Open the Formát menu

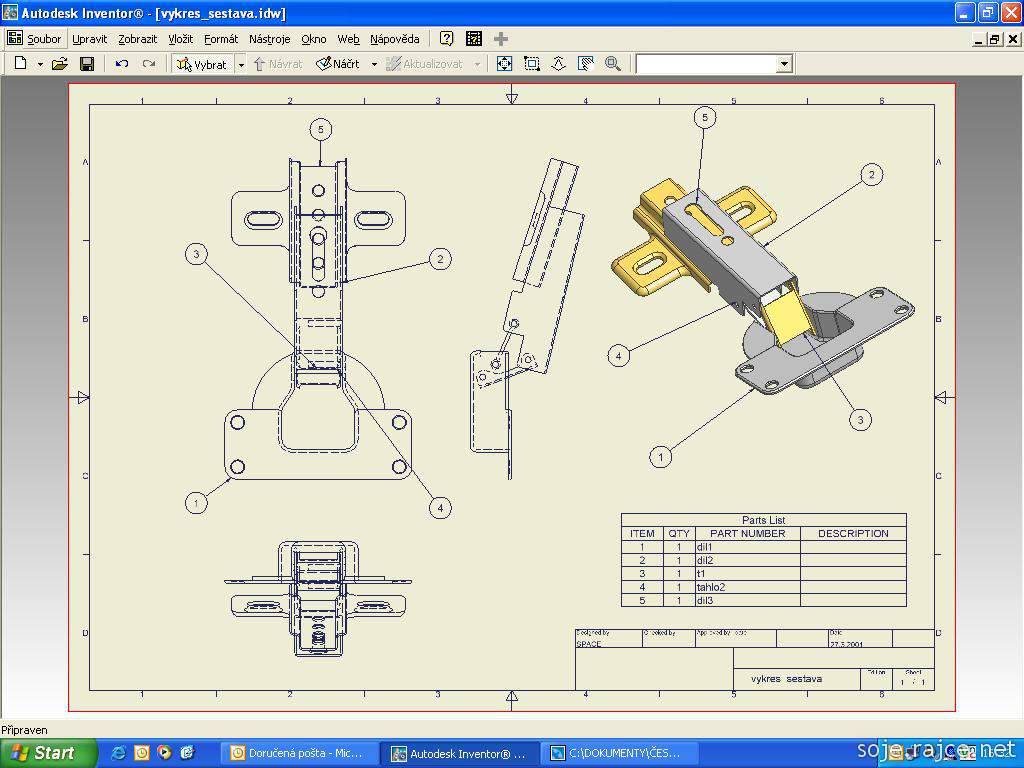tap(221, 39)
